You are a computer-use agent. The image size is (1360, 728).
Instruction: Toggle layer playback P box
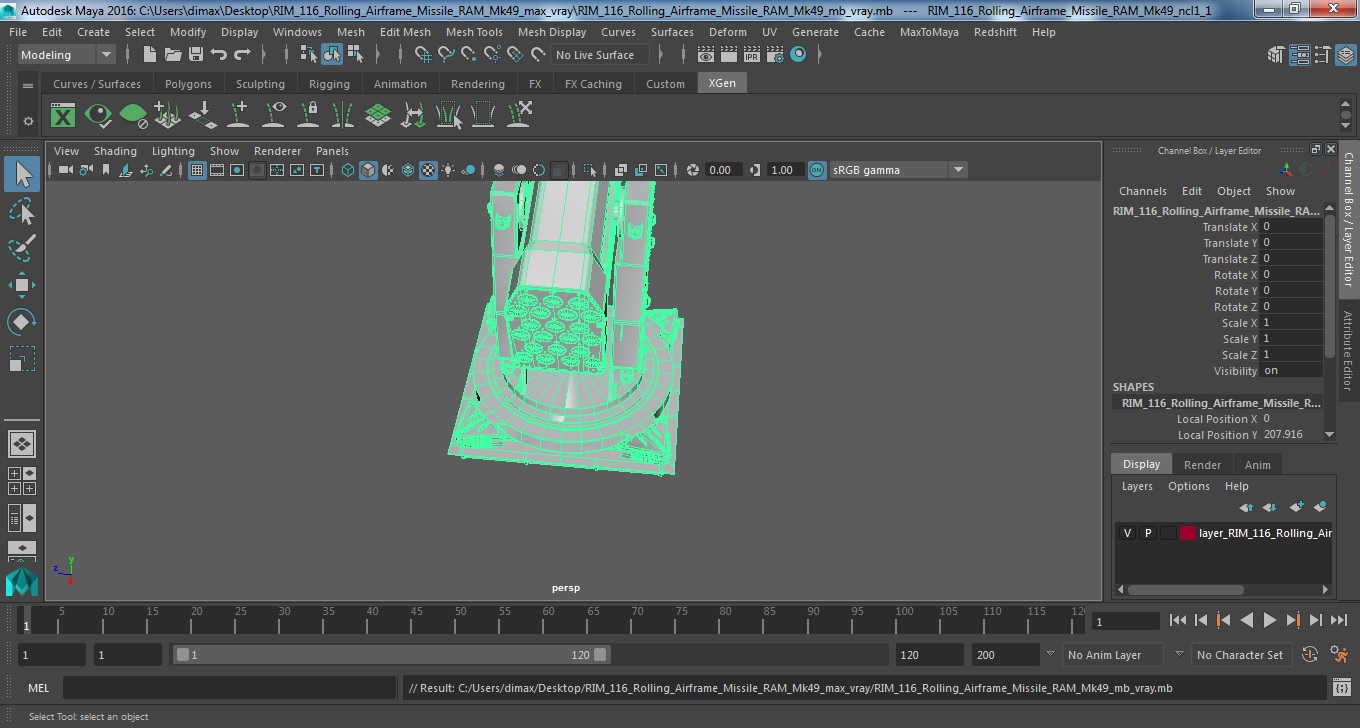click(1148, 533)
